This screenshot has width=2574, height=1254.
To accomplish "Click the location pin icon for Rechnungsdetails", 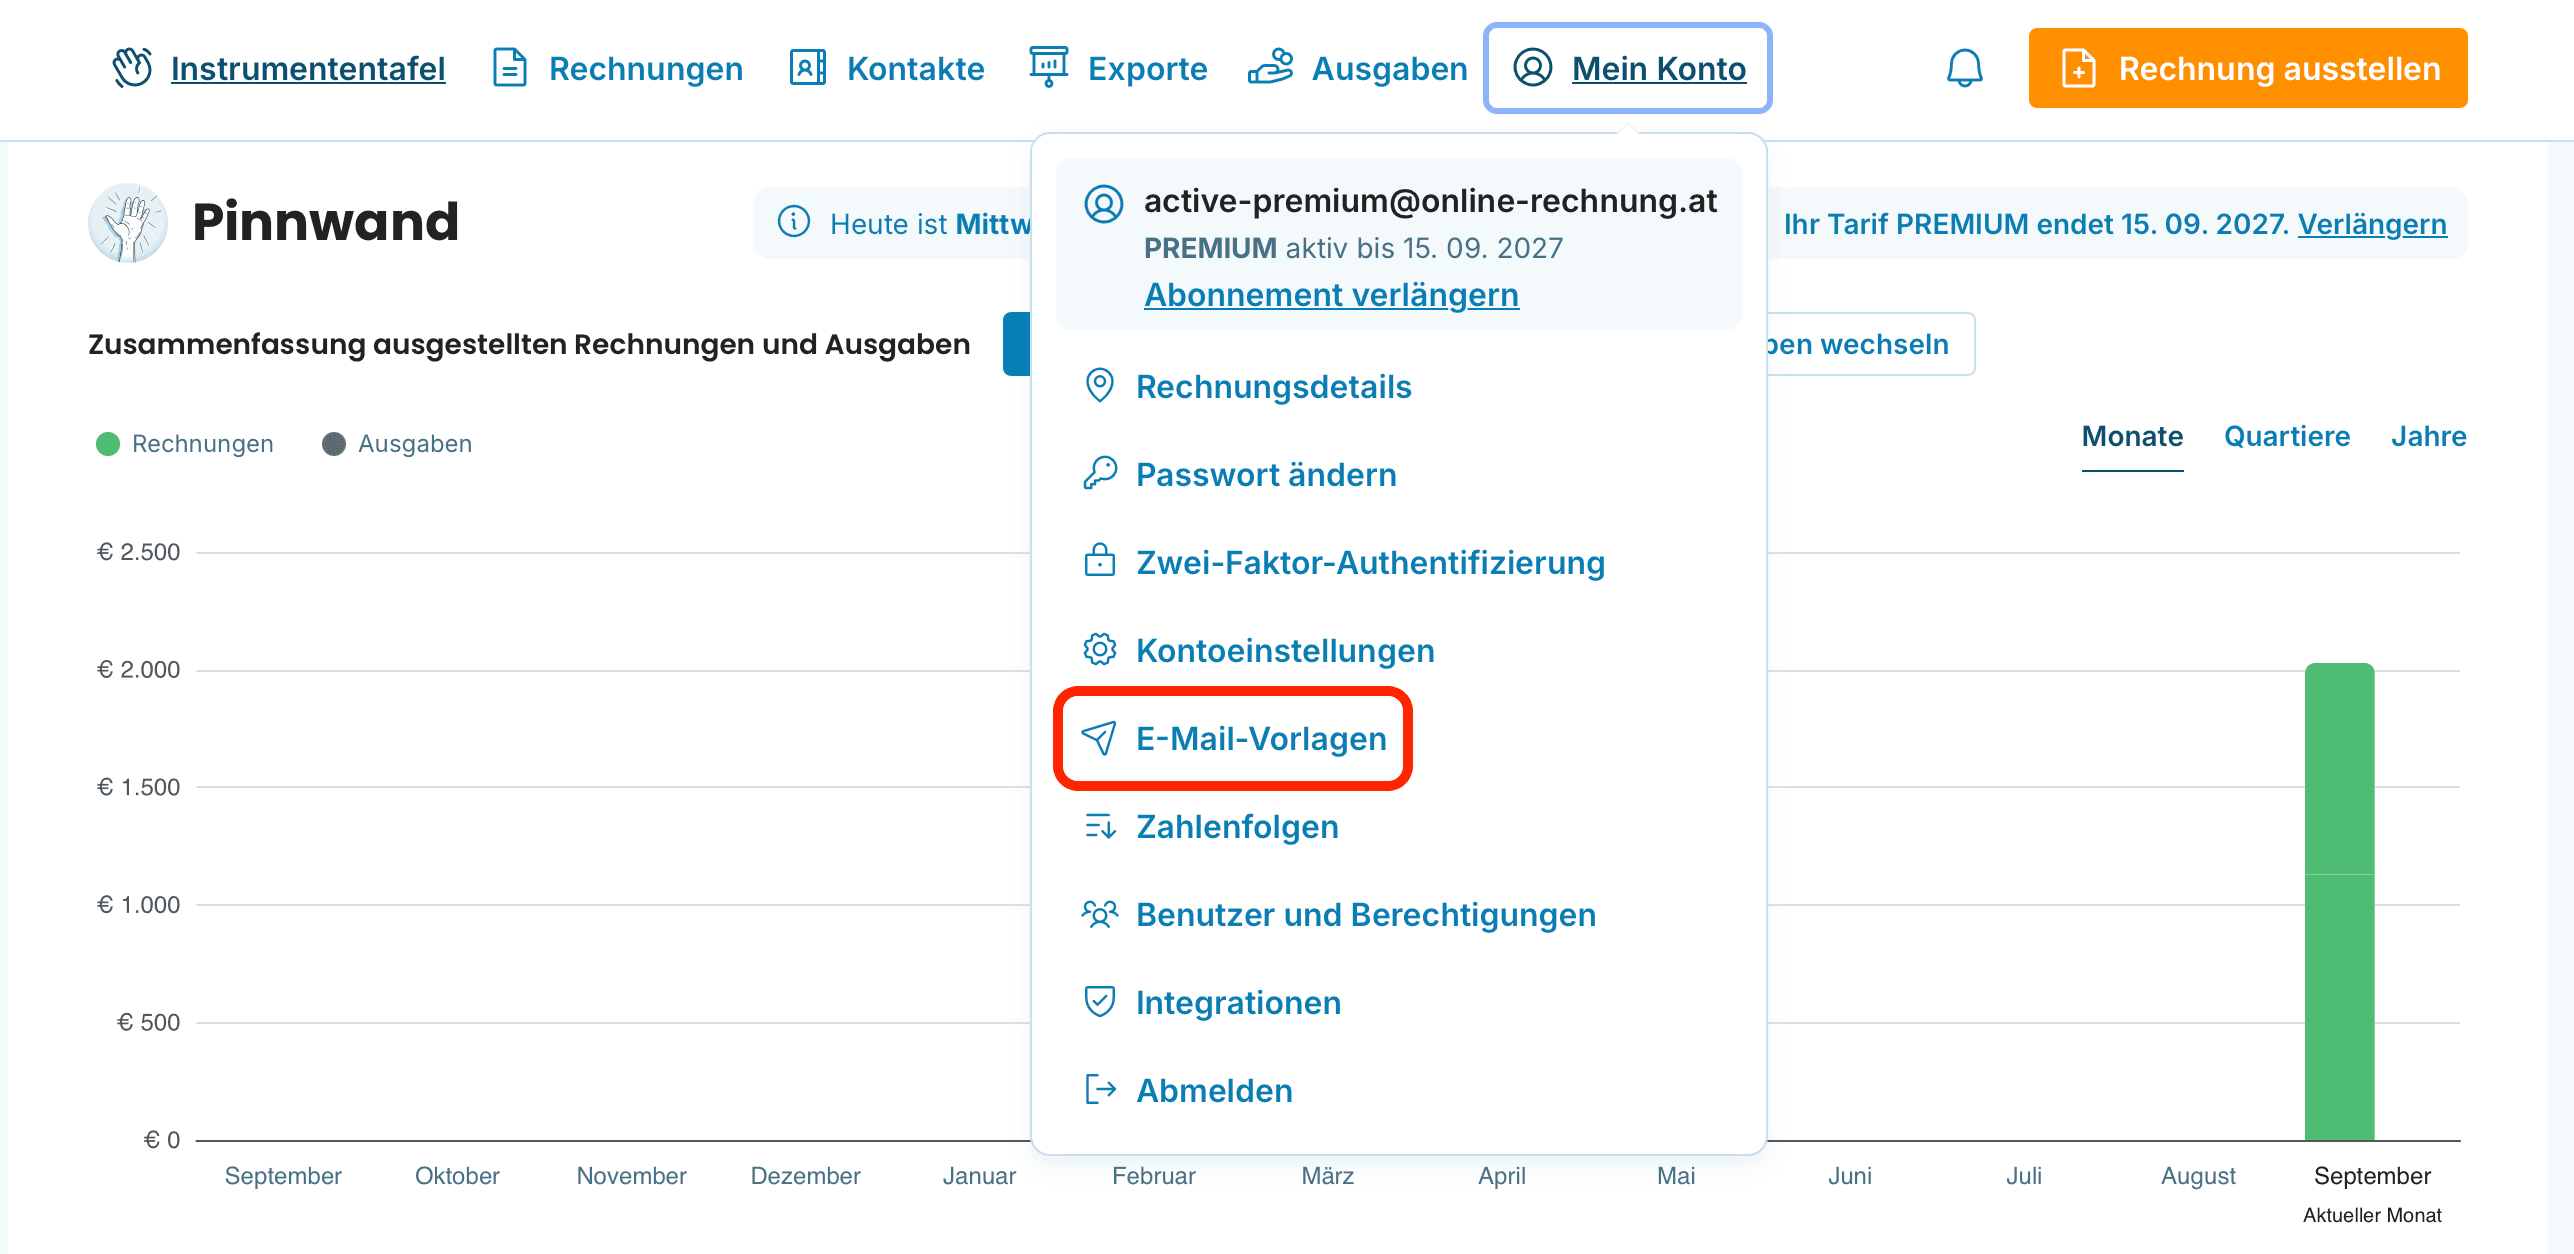I will [x=1100, y=386].
